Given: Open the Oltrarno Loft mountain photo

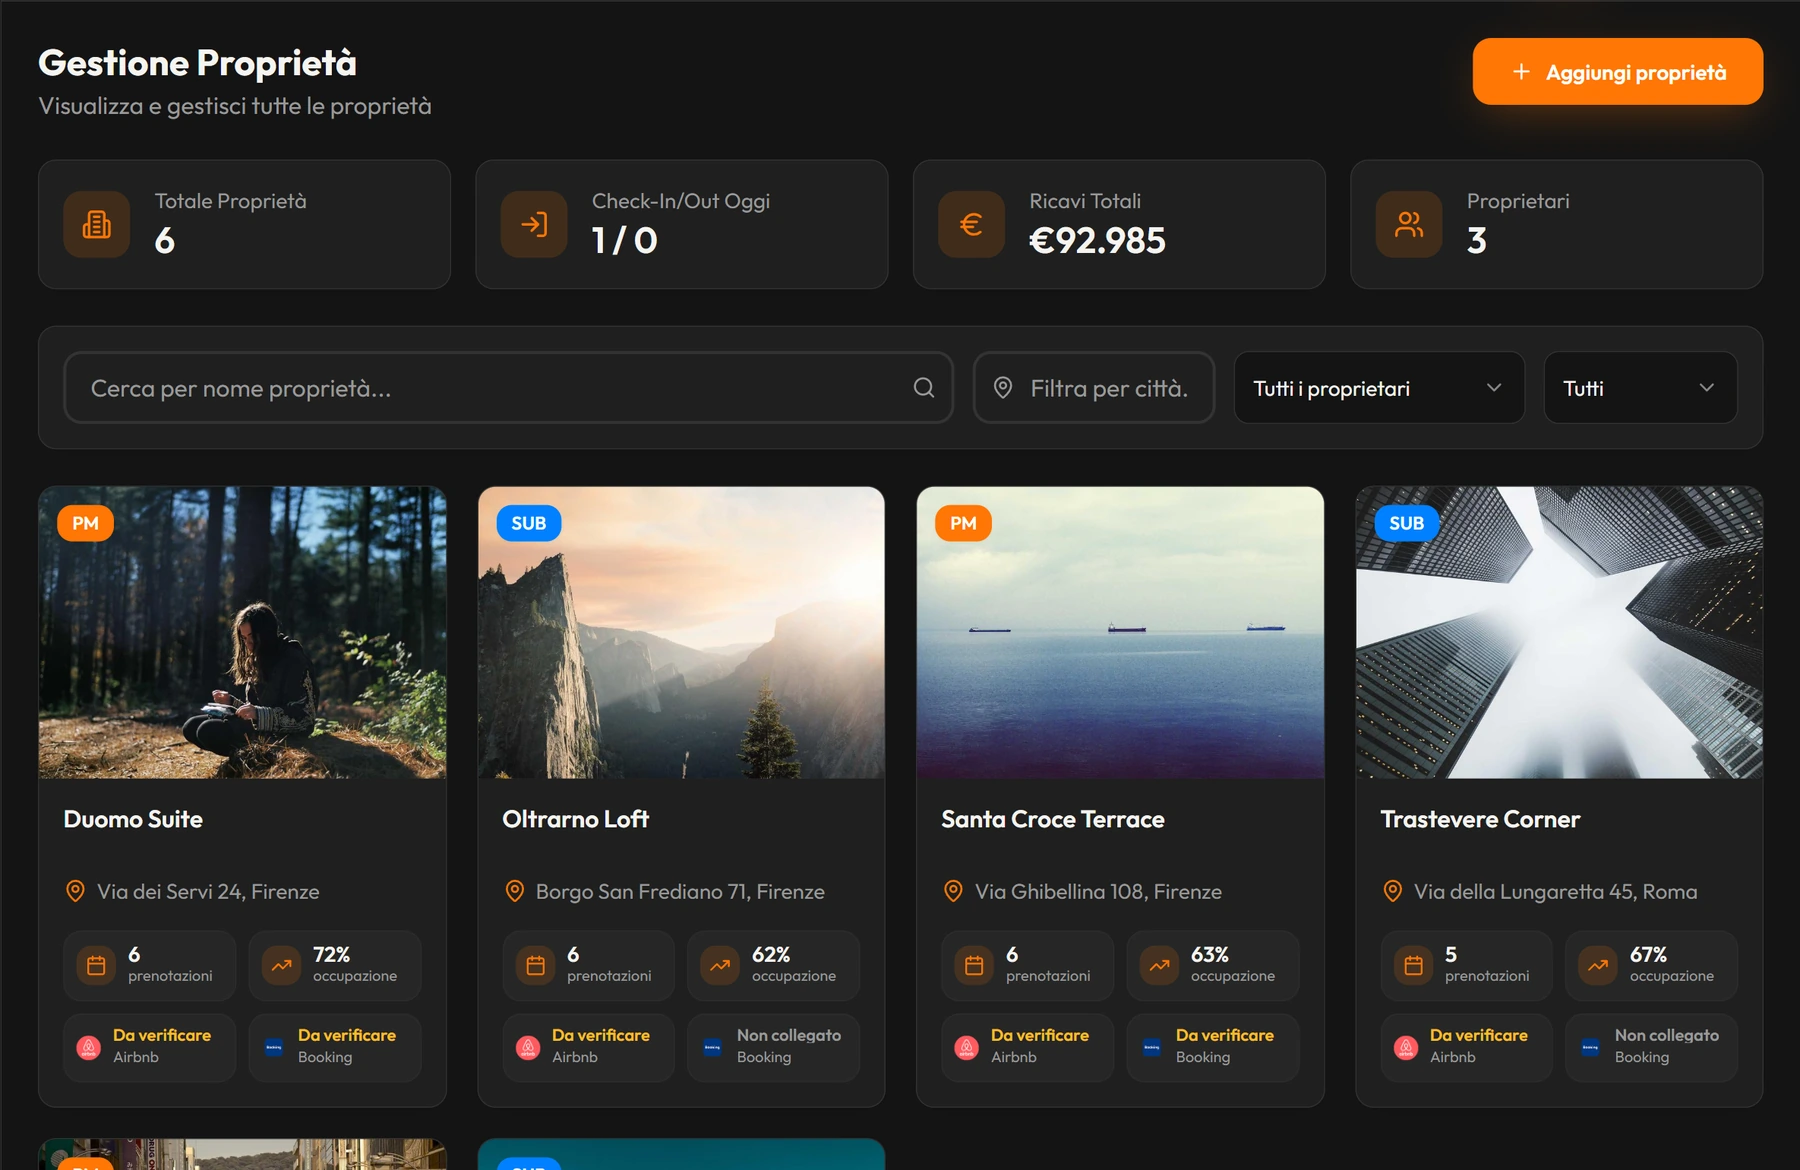Looking at the screenshot, I should tap(681, 632).
